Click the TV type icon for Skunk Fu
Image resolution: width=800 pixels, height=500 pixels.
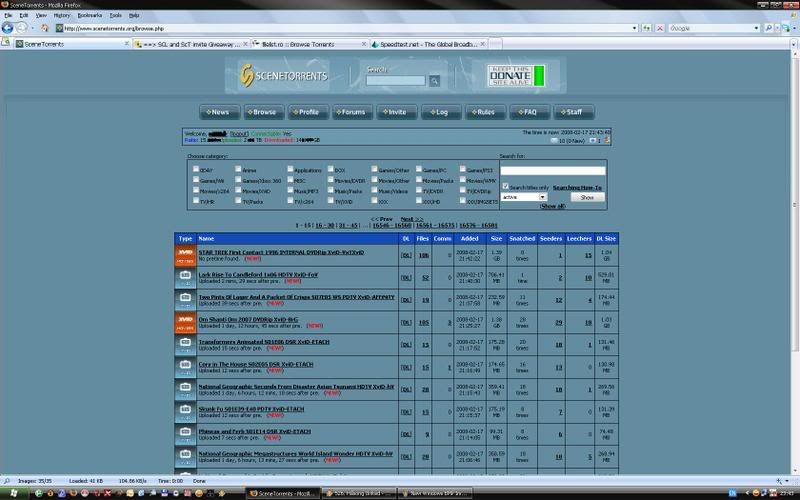185,412
